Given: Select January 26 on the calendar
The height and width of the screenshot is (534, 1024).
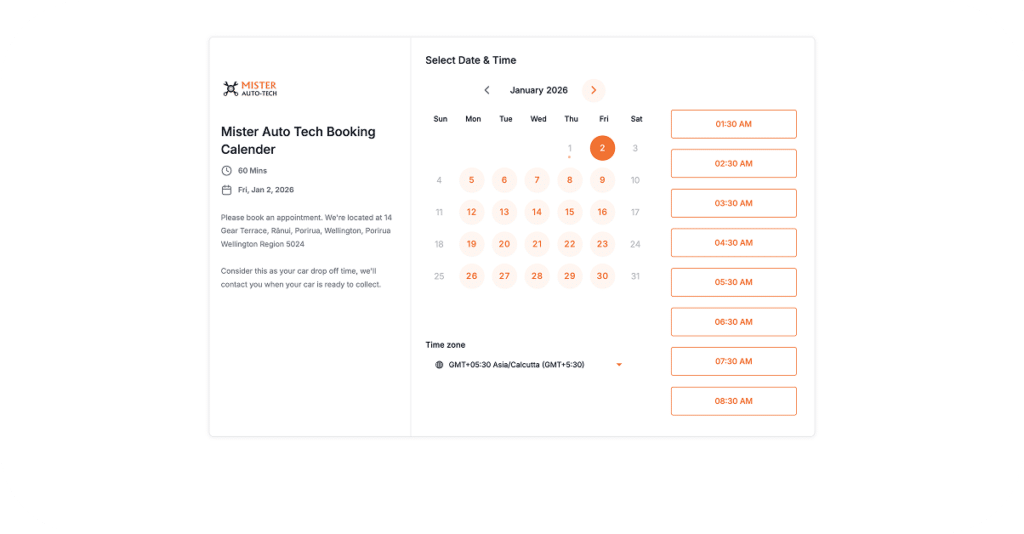Looking at the screenshot, I should (472, 276).
